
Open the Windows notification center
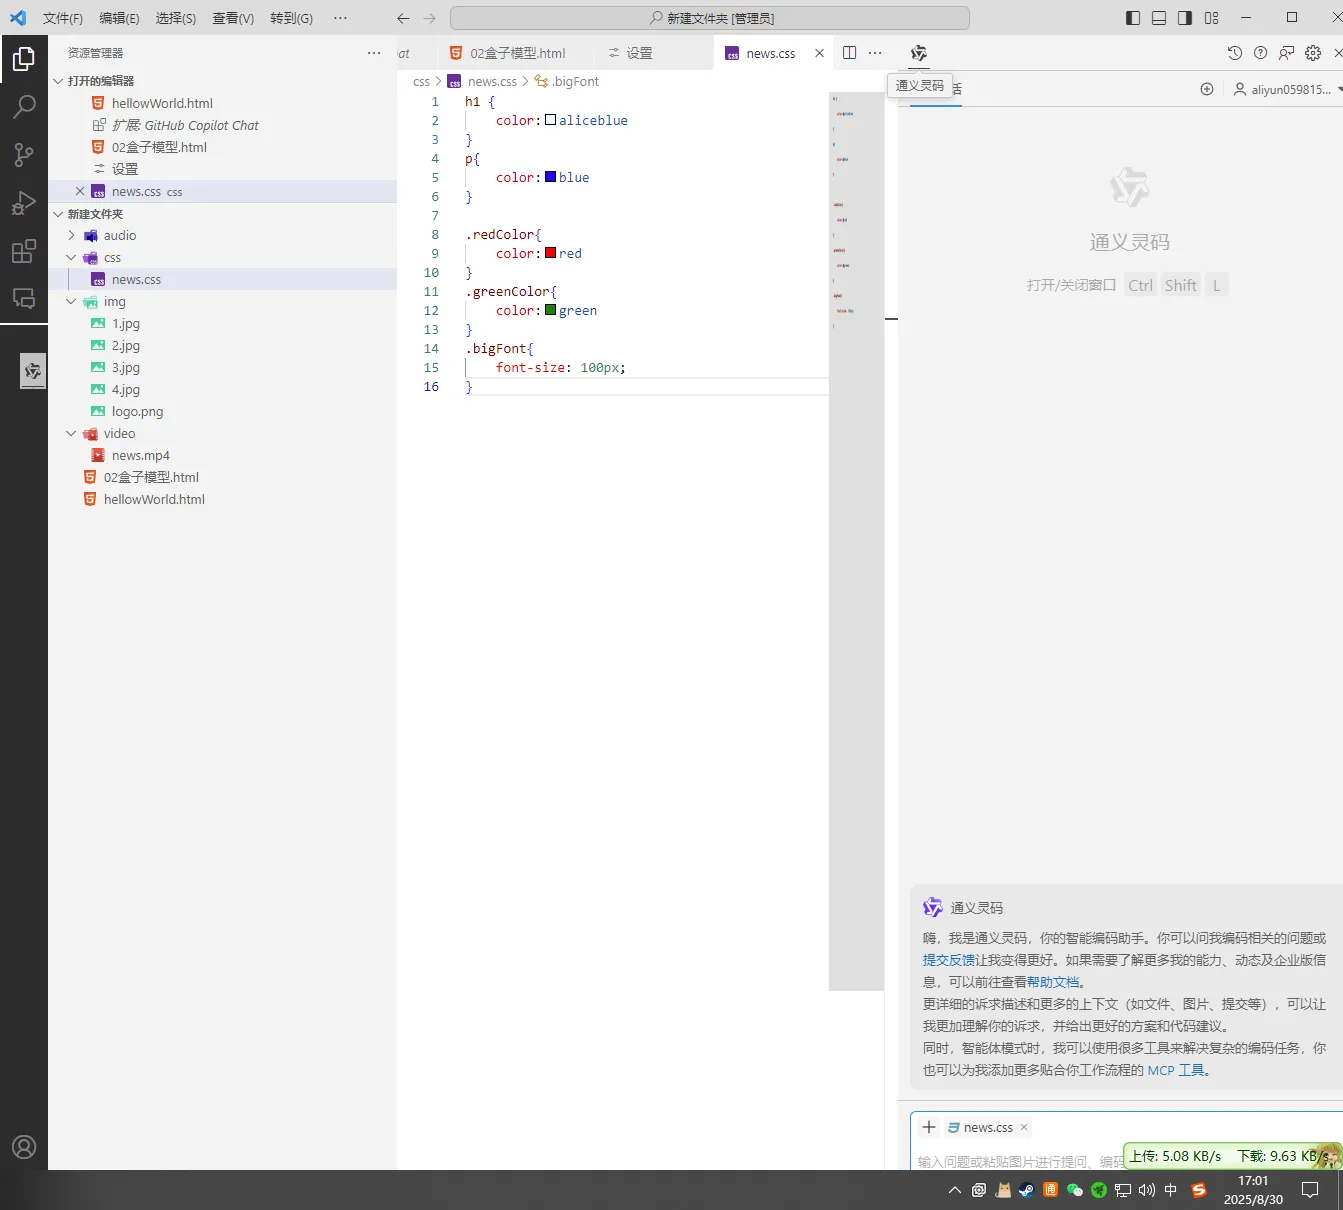1310,1190
